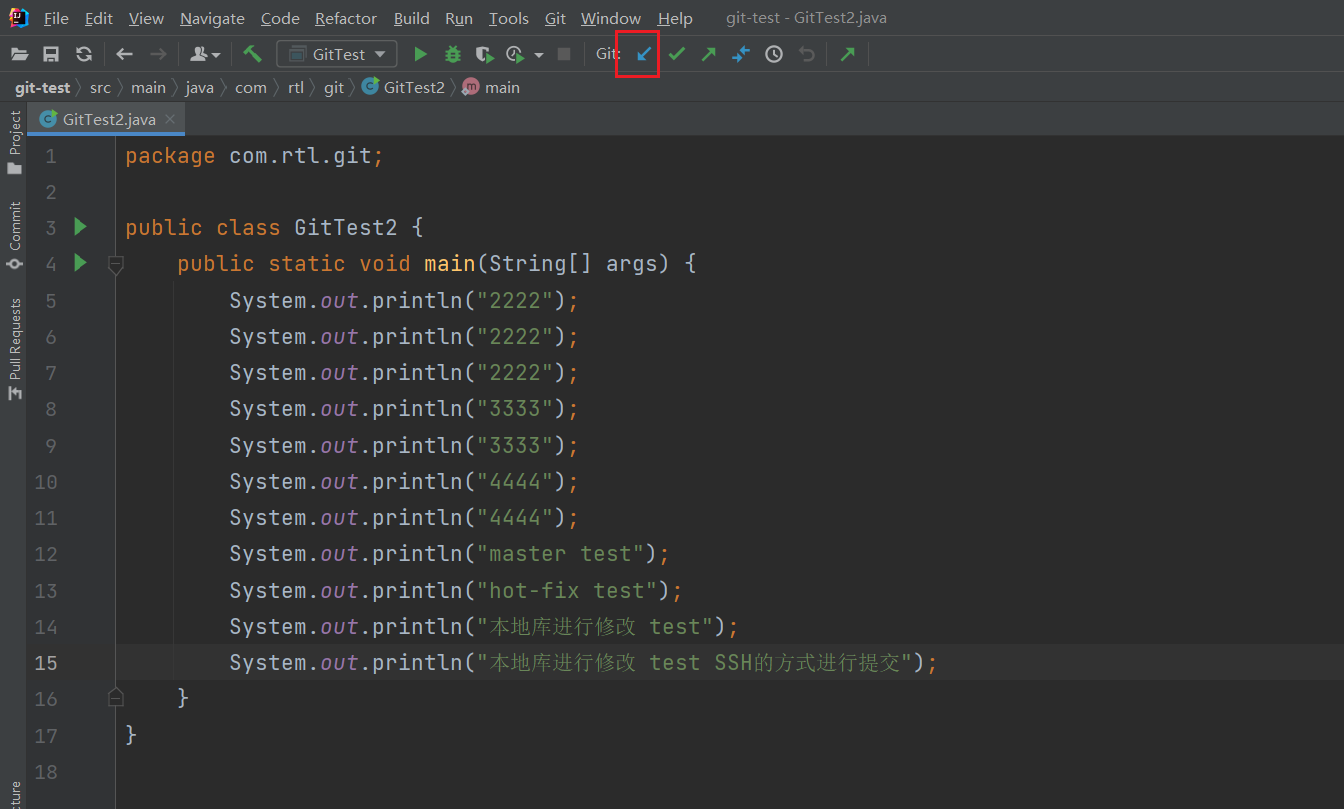Open the Help menu

(675, 18)
